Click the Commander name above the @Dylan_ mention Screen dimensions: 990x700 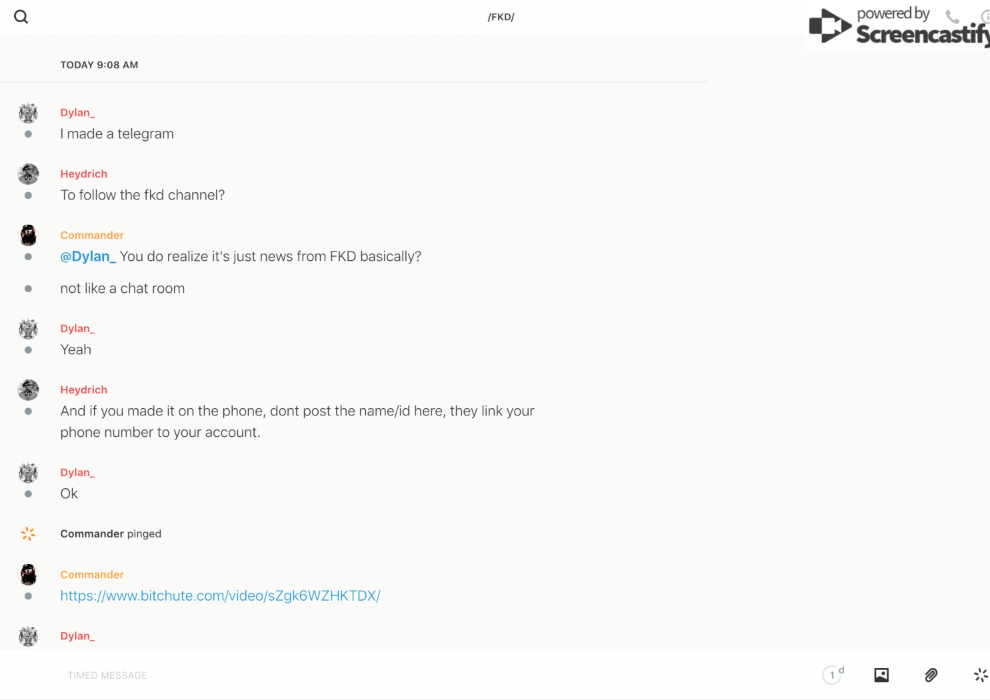coord(92,236)
